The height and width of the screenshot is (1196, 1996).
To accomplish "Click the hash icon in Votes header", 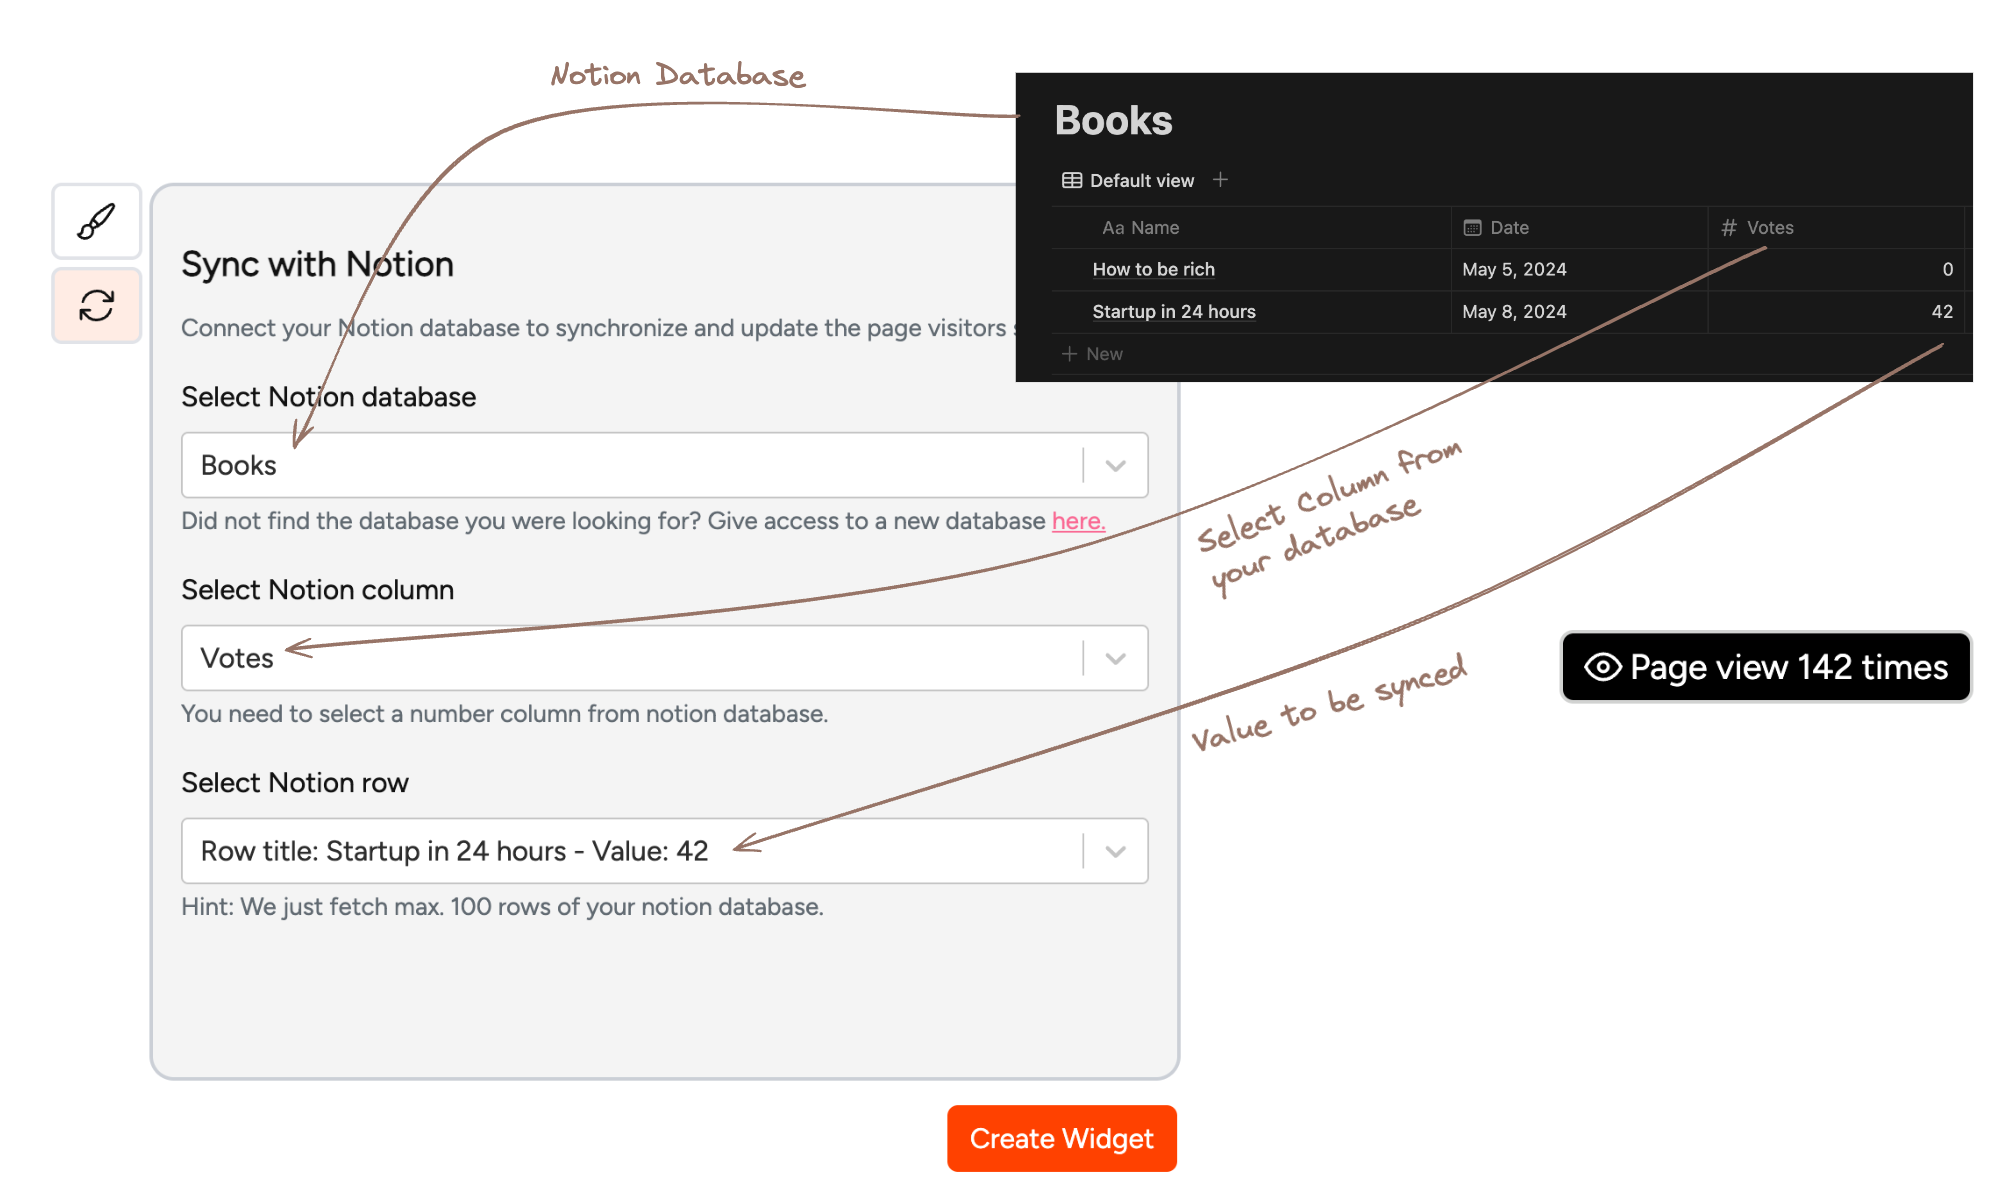I will (x=1728, y=228).
